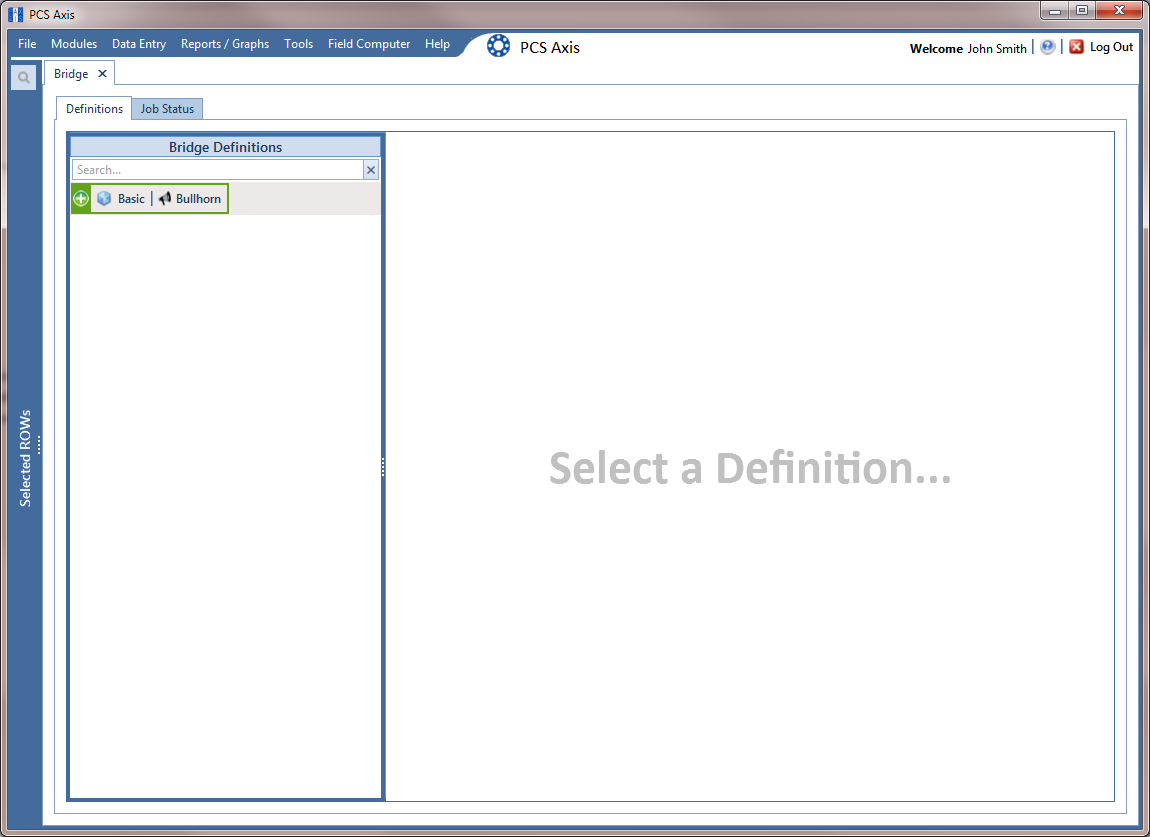Viewport: 1150px width, 837px height.
Task: Minimize the PCS Axis window
Action: point(1055,10)
